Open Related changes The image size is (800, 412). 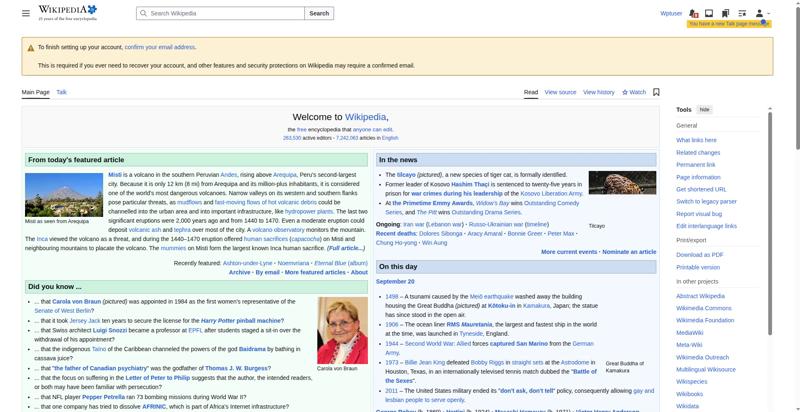pyautogui.click(x=698, y=152)
